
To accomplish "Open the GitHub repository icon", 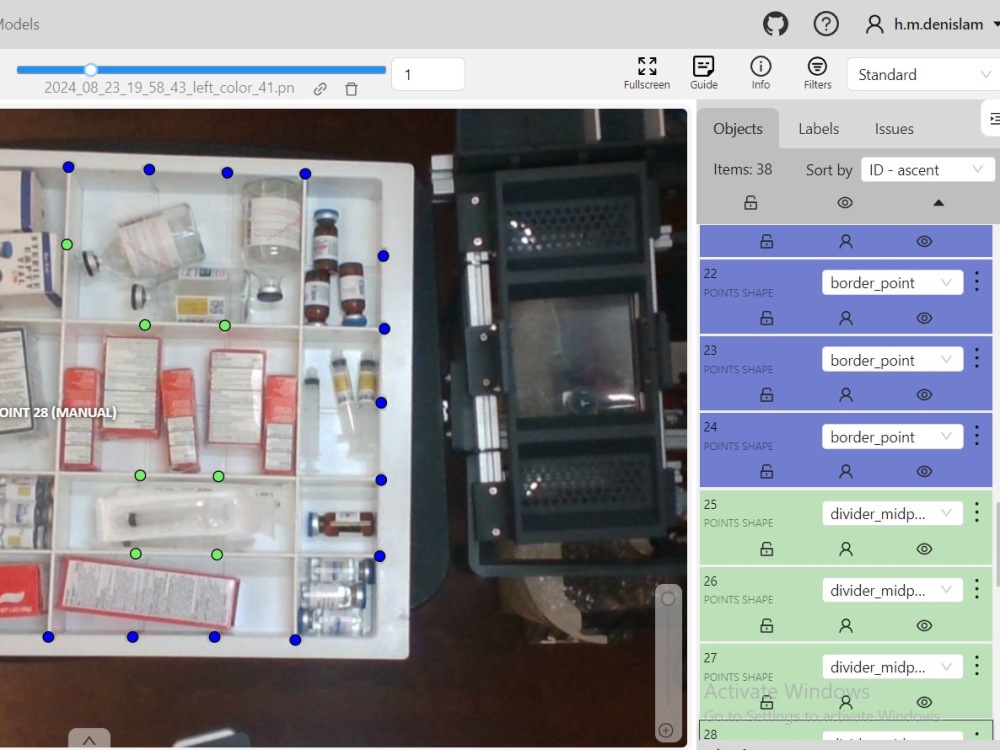I will pyautogui.click(x=776, y=24).
